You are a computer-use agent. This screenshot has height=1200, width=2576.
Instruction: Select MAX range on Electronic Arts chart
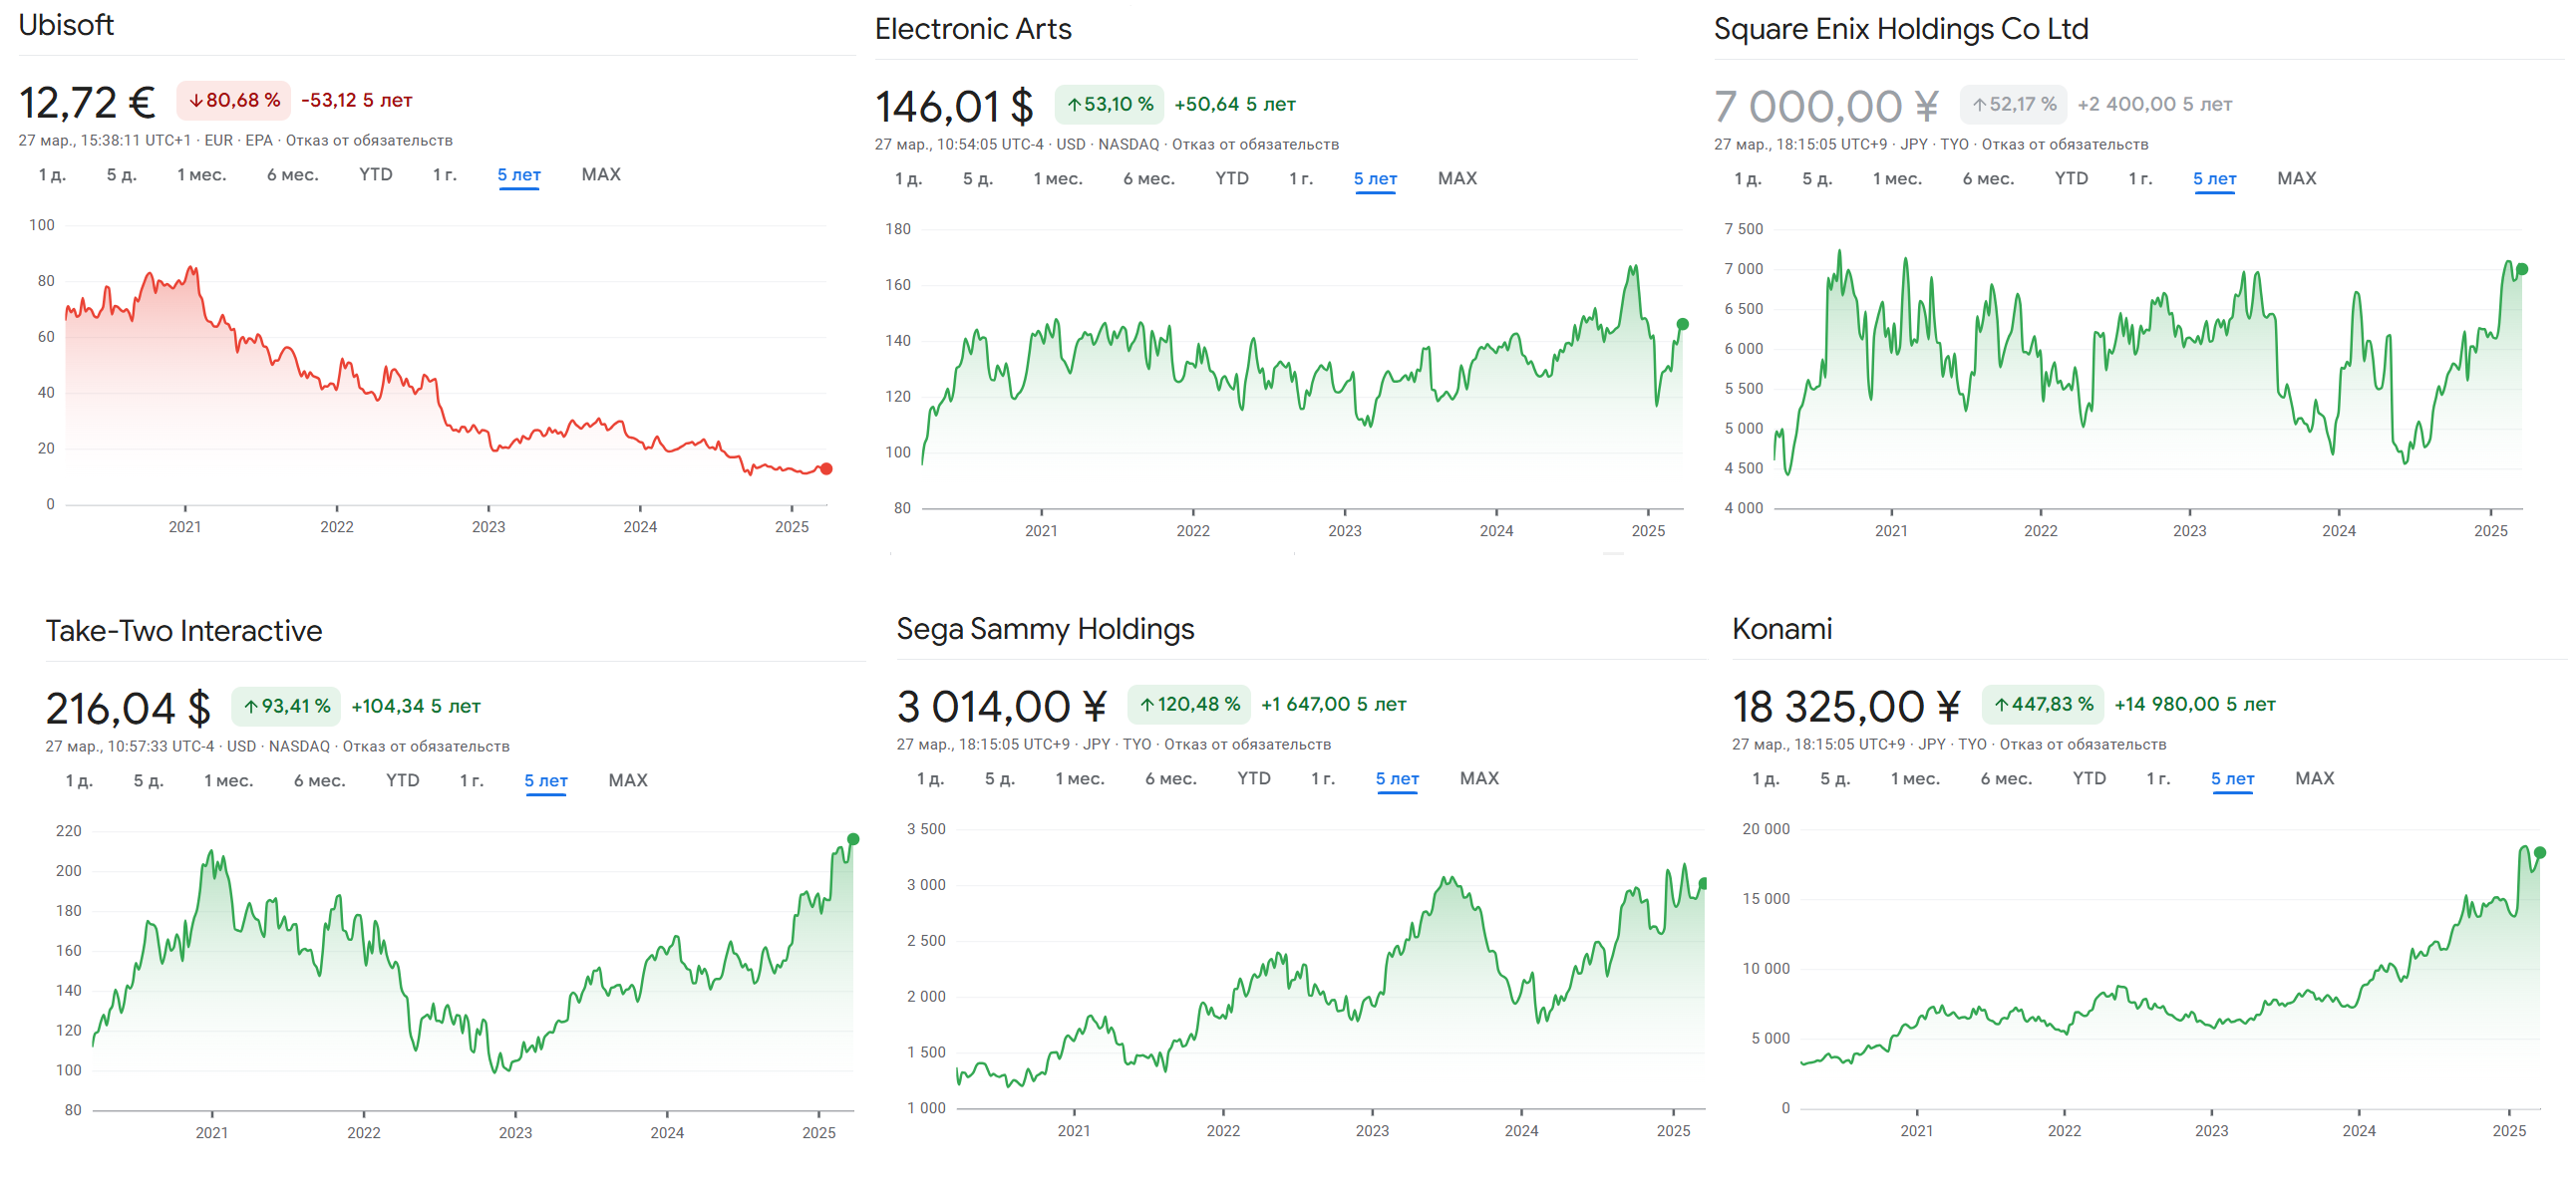pos(1457,178)
